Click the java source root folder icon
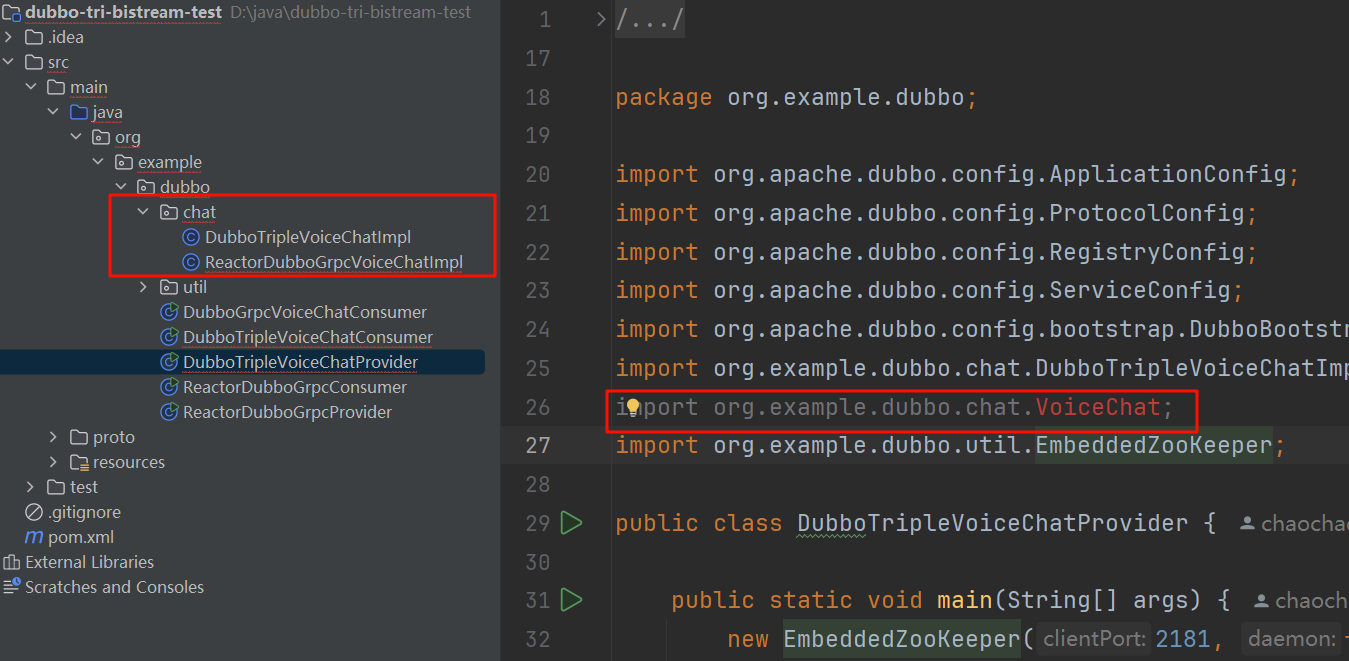This screenshot has height=661, width=1349. pos(79,113)
